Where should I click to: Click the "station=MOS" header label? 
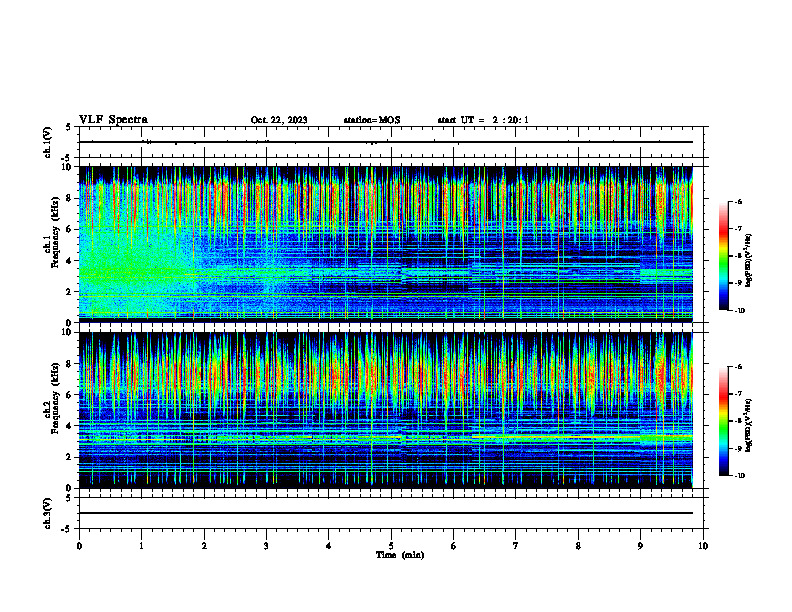coord(372,120)
